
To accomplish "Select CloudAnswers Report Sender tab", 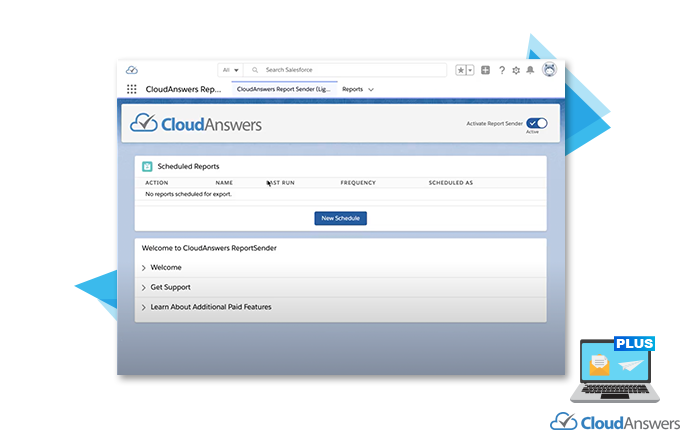I will 284,89.
